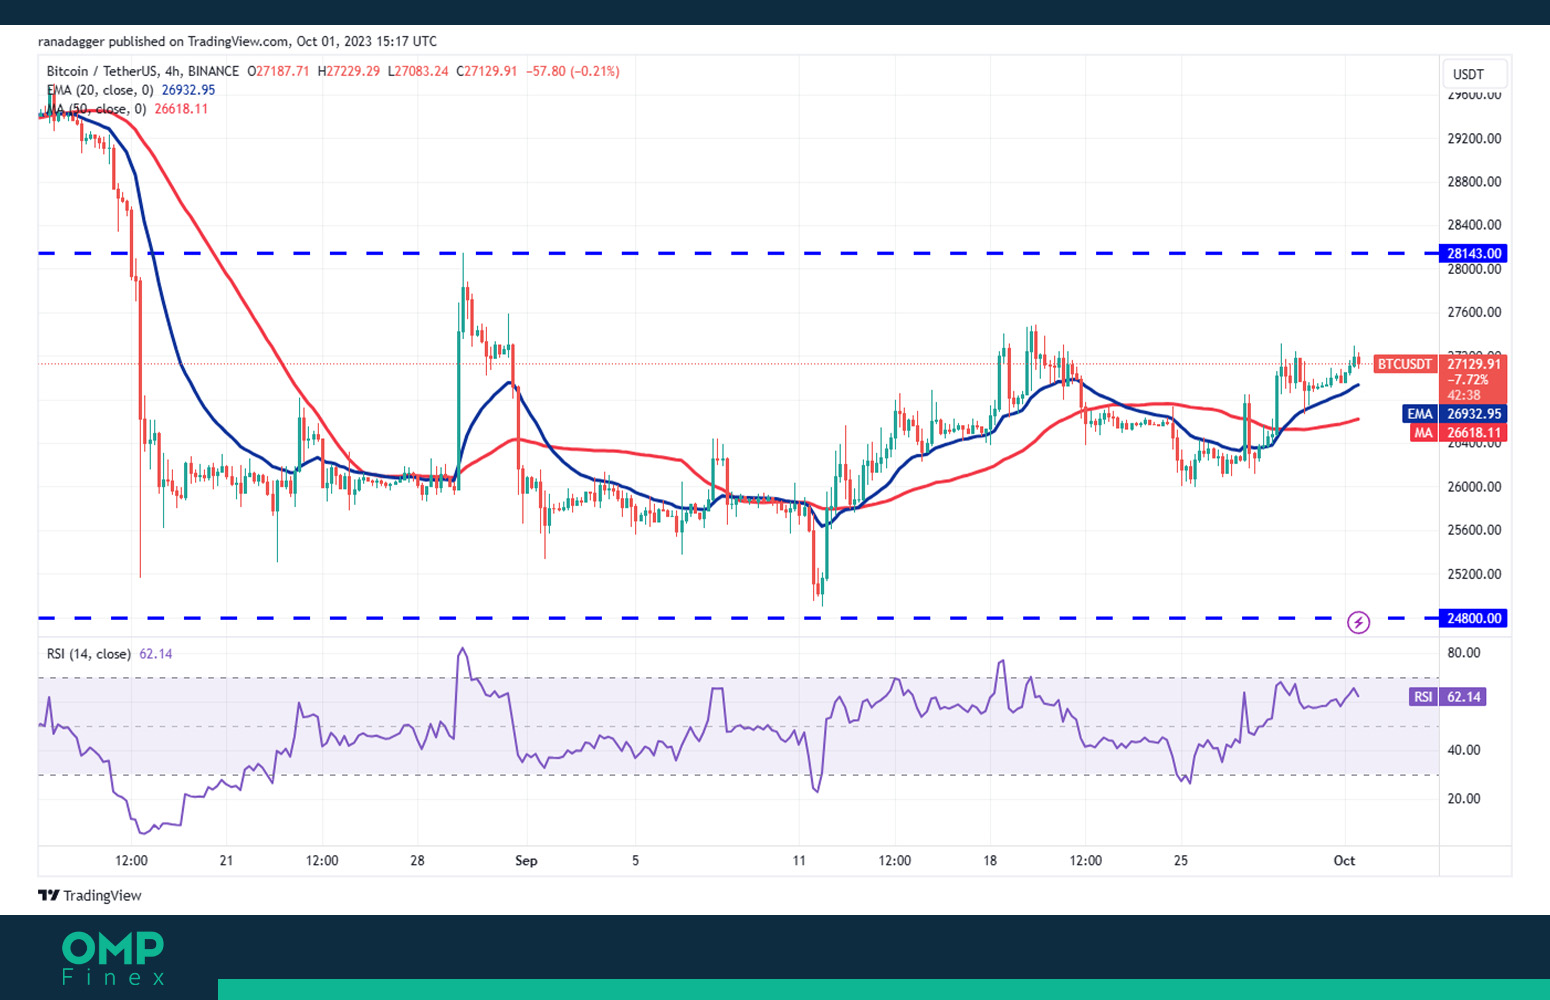Click the change value −57.80 (−0.21%)
Viewport: 1550px width, 1000px height.
pos(573,71)
